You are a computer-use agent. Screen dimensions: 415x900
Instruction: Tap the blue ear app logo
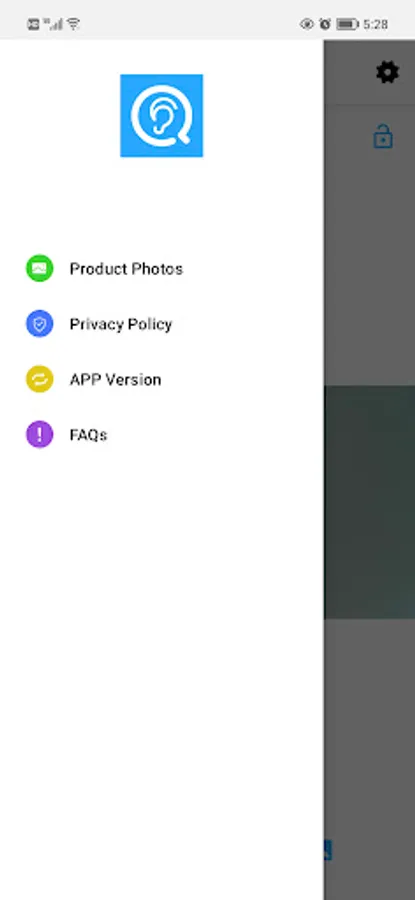click(x=161, y=115)
